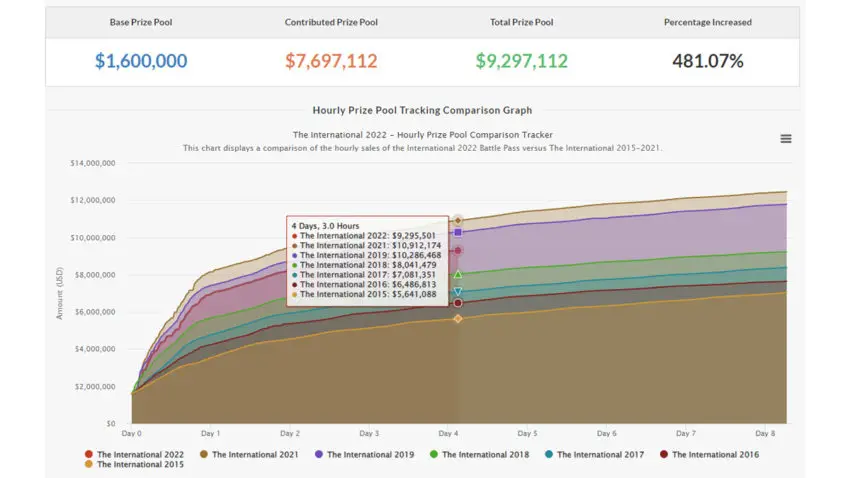This screenshot has width=850, height=478.
Task: Click the Day 3 x-axis label
Action: click(x=369, y=434)
